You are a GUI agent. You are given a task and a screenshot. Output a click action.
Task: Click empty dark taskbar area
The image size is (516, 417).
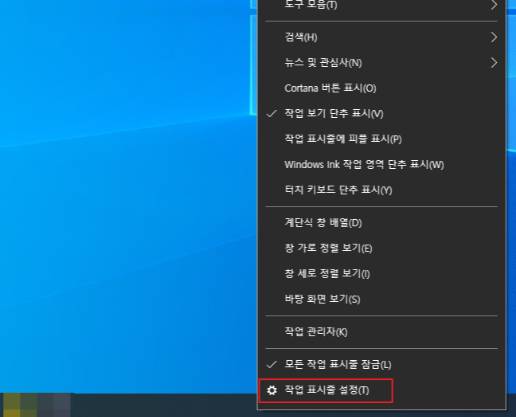coord(163,405)
